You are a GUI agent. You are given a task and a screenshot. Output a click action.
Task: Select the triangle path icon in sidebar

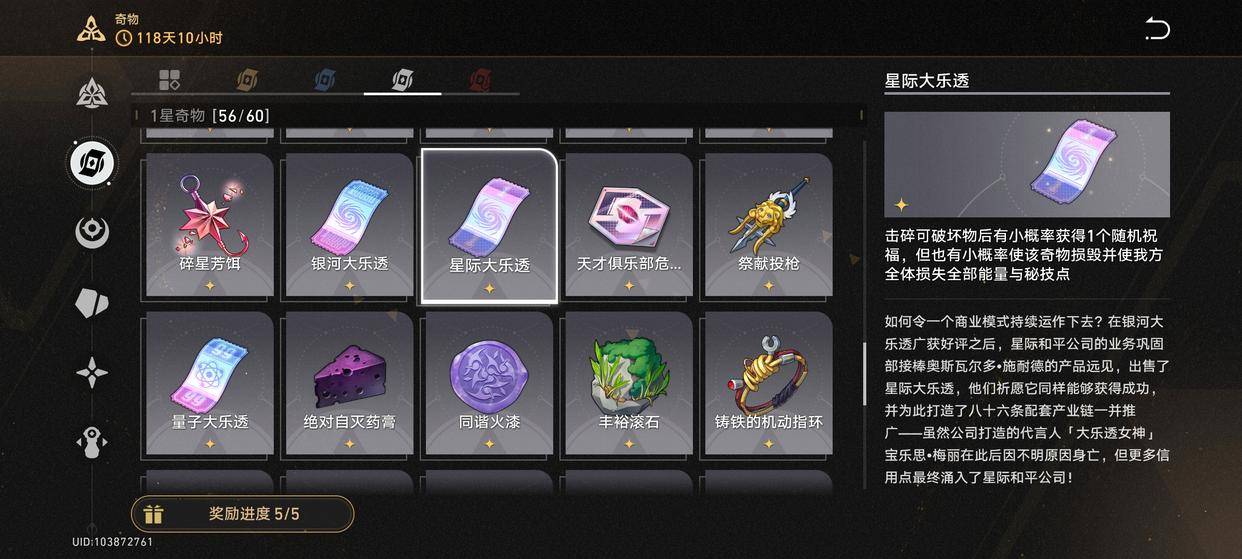click(92, 93)
